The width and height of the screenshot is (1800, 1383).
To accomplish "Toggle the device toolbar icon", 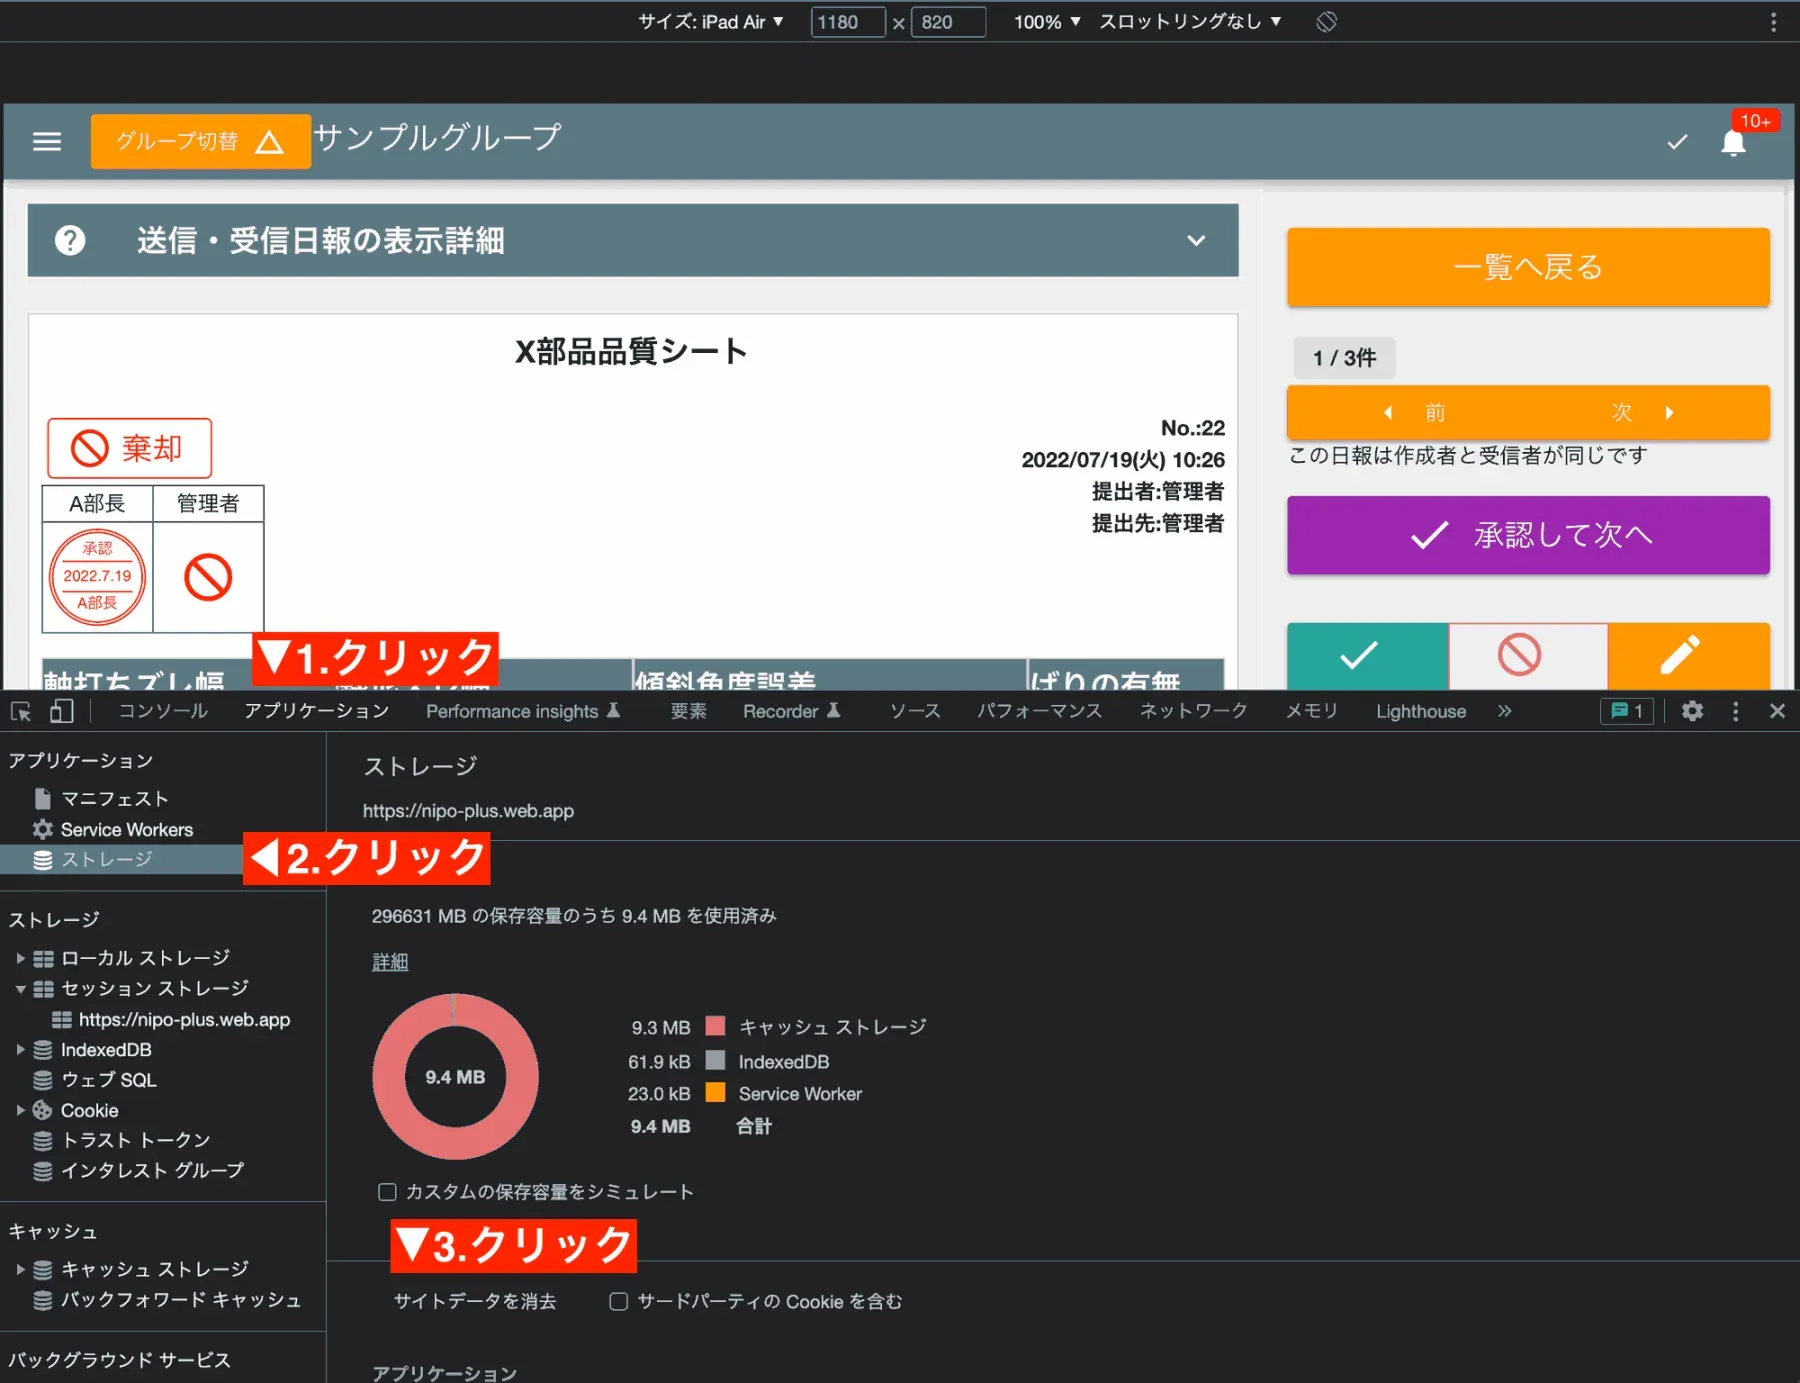I will click(62, 711).
